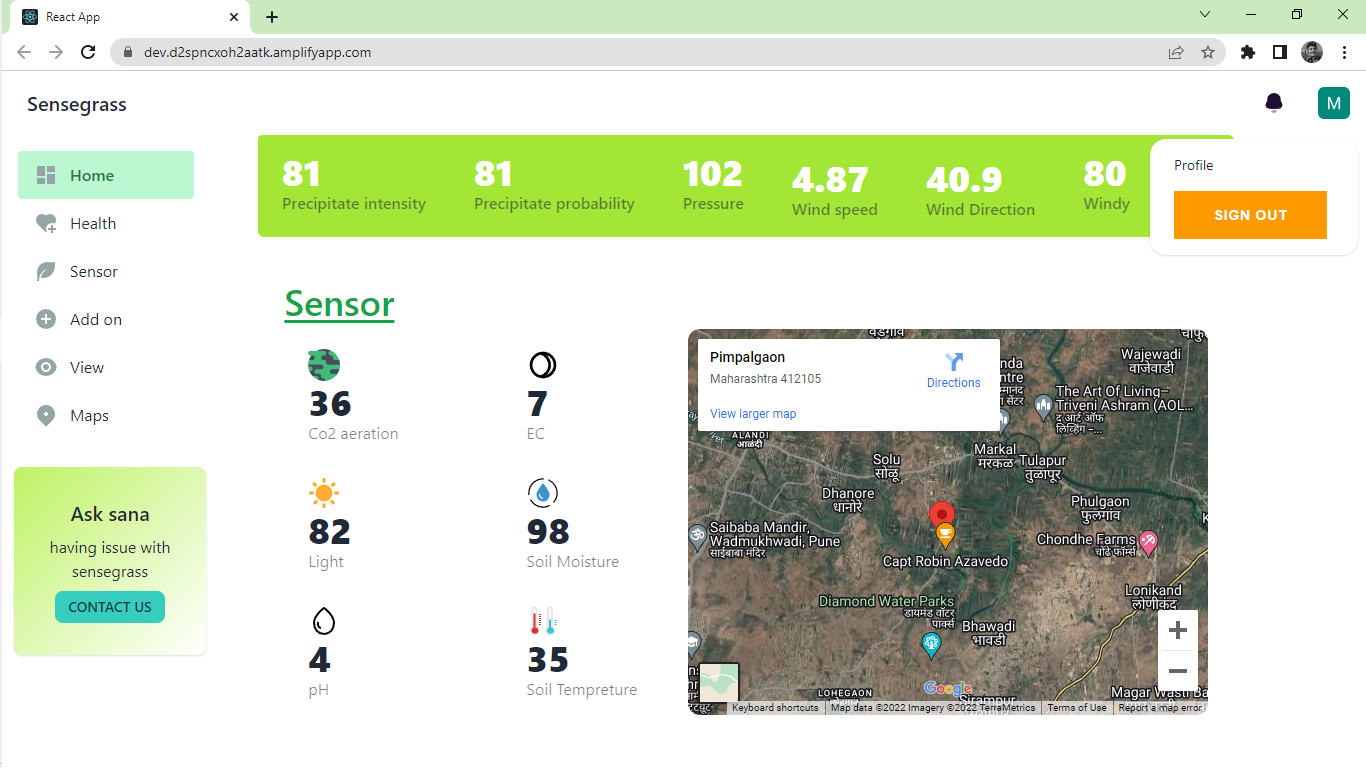The image size is (1366, 768).
Task: Click the red location pin on map
Action: click(x=942, y=514)
